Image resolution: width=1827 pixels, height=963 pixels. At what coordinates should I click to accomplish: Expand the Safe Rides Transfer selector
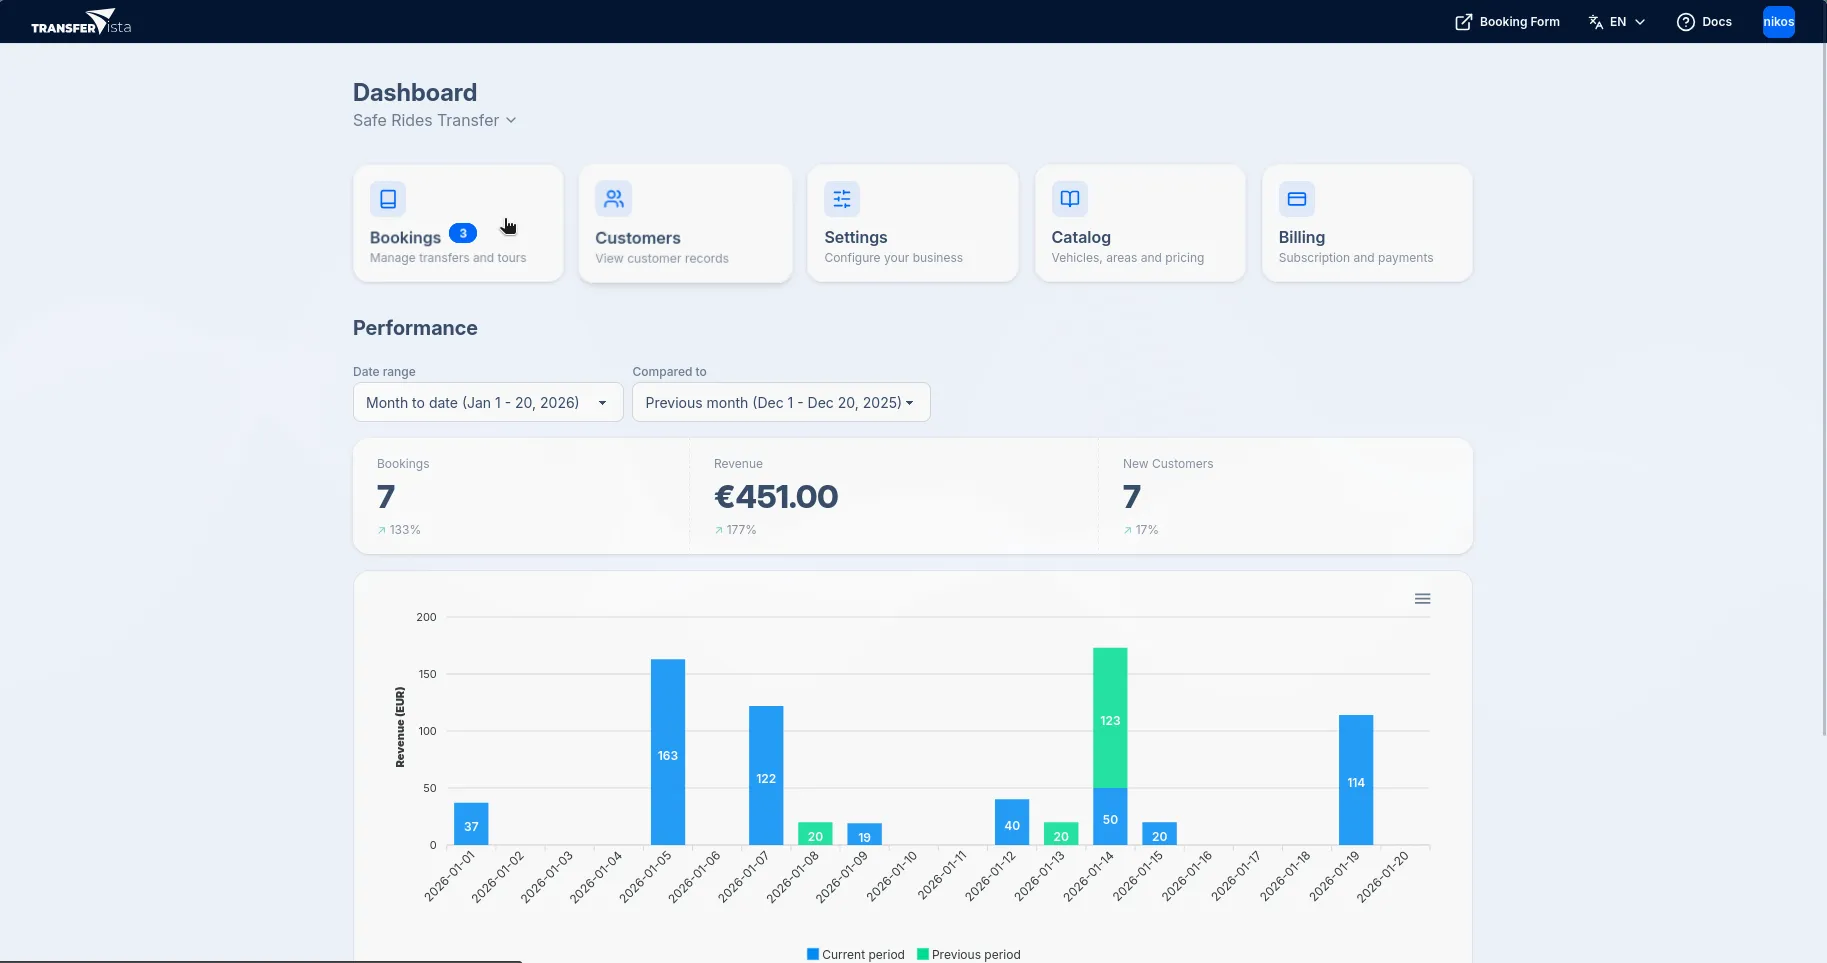[435, 120]
